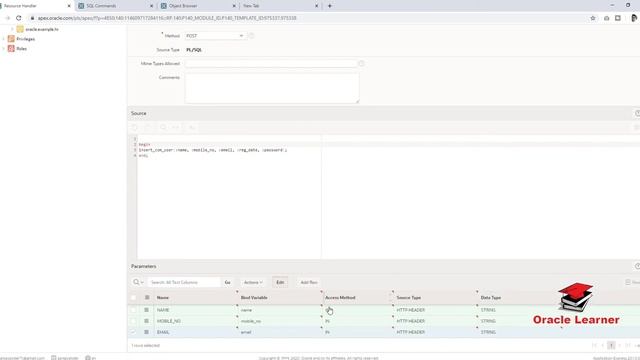Open help icon next to Mime Types Allowed
640x360 pixels.
pyautogui.click(x=361, y=64)
